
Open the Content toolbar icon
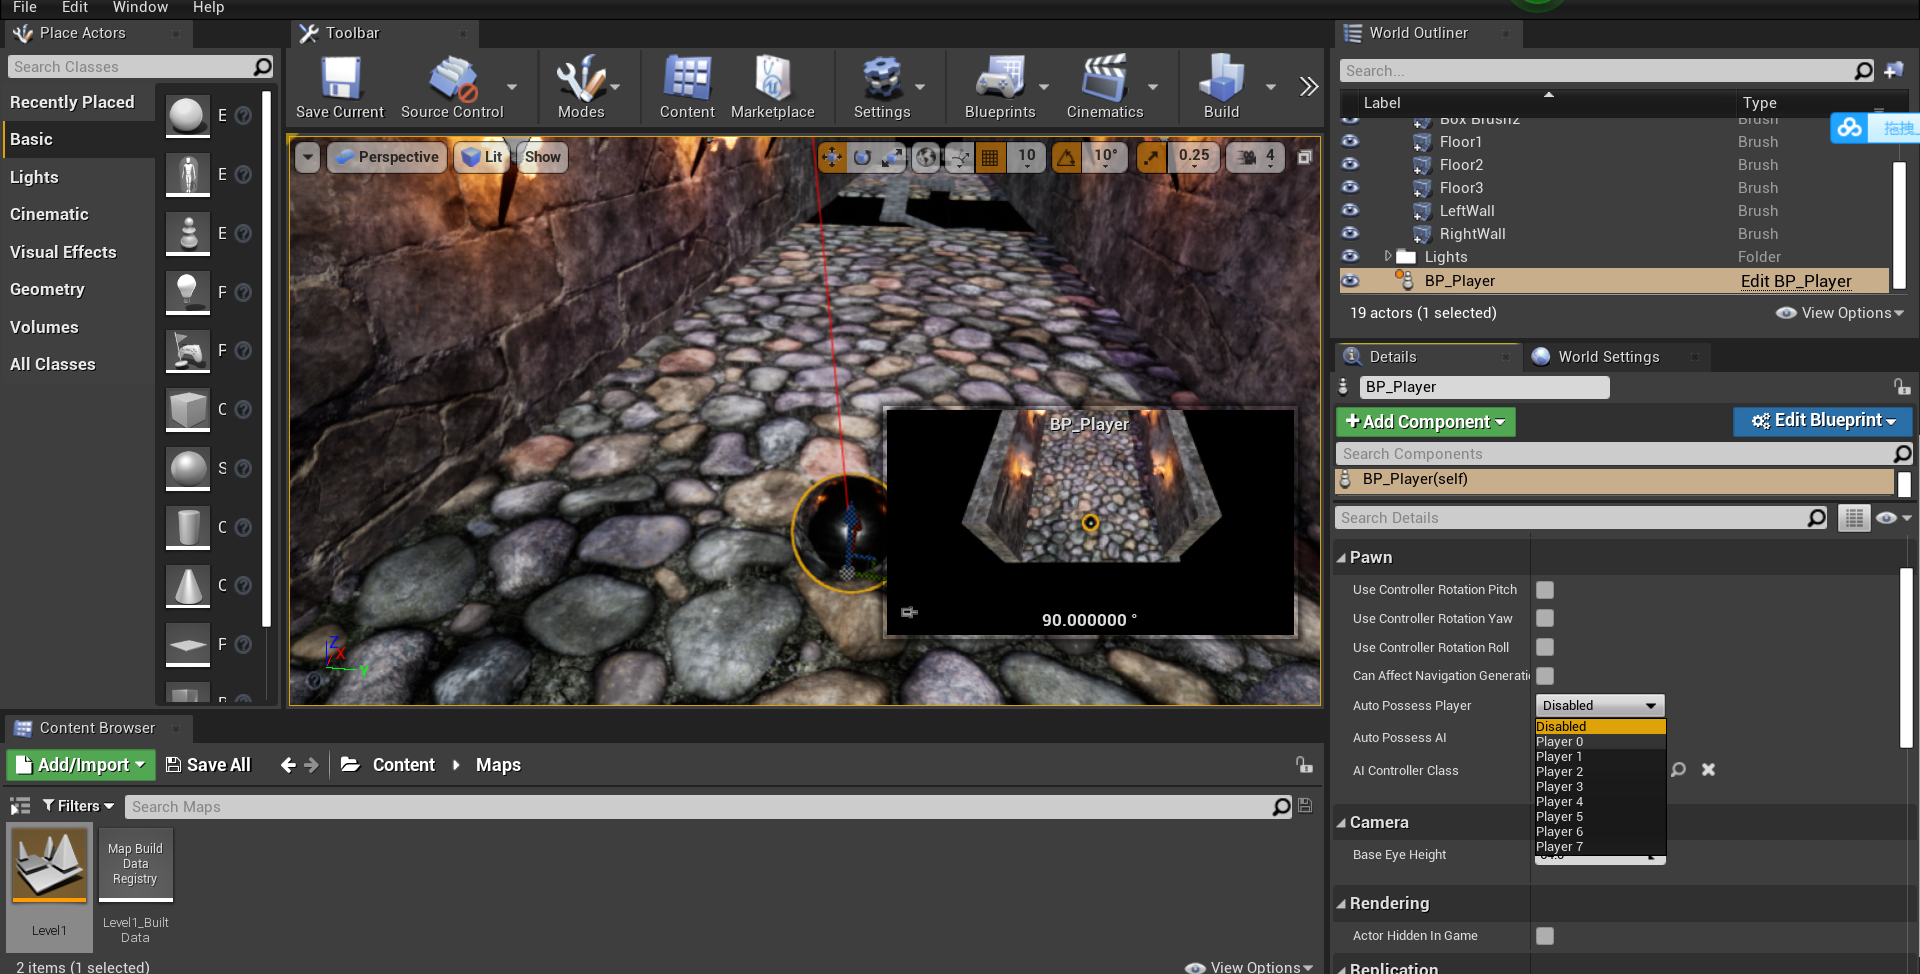[687, 87]
